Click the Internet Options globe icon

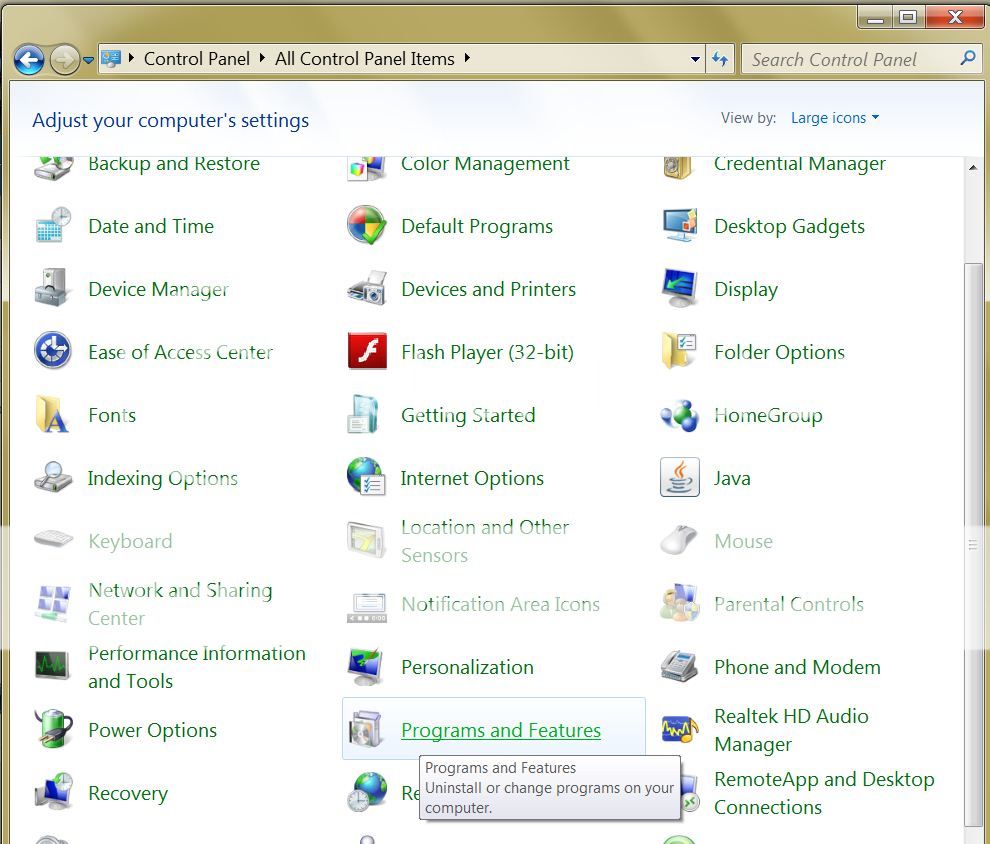click(x=366, y=477)
